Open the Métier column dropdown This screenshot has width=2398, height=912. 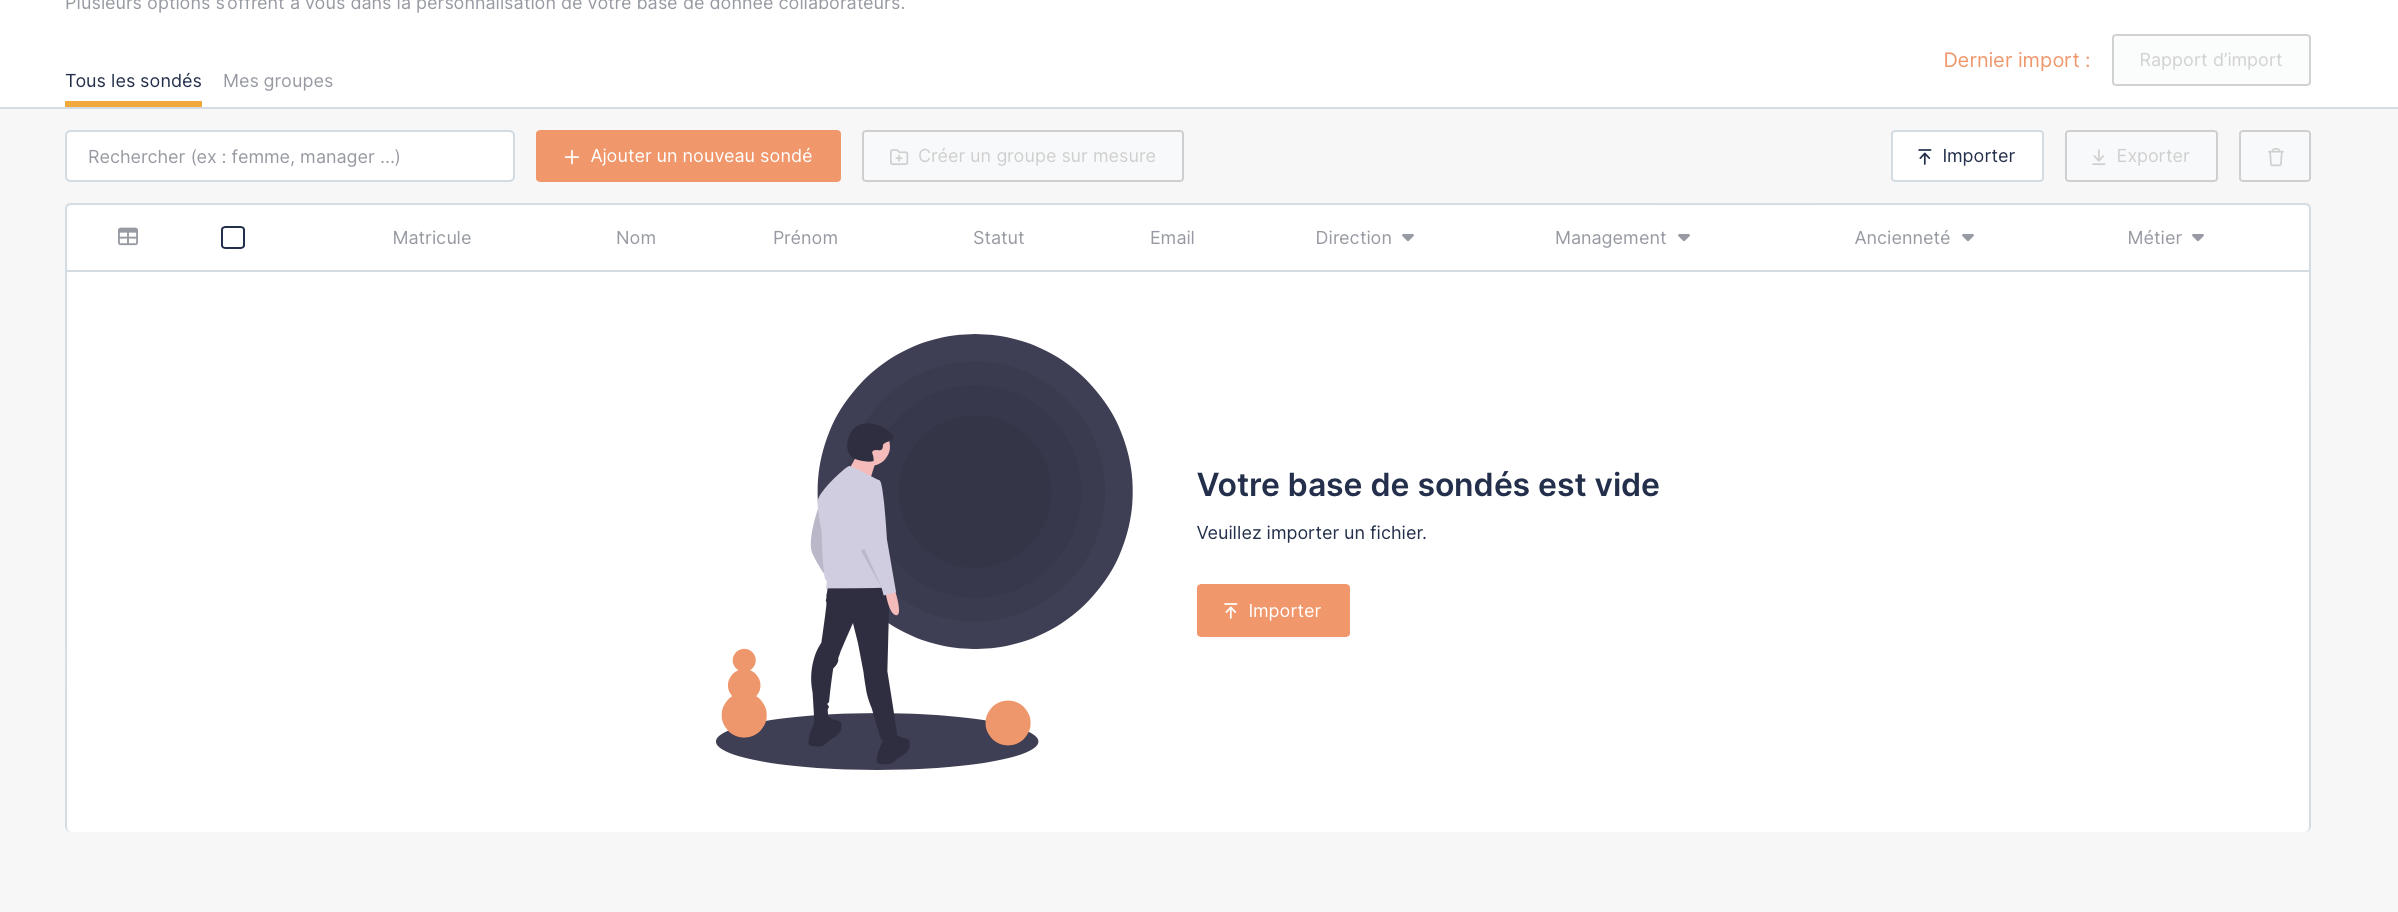point(2198,238)
